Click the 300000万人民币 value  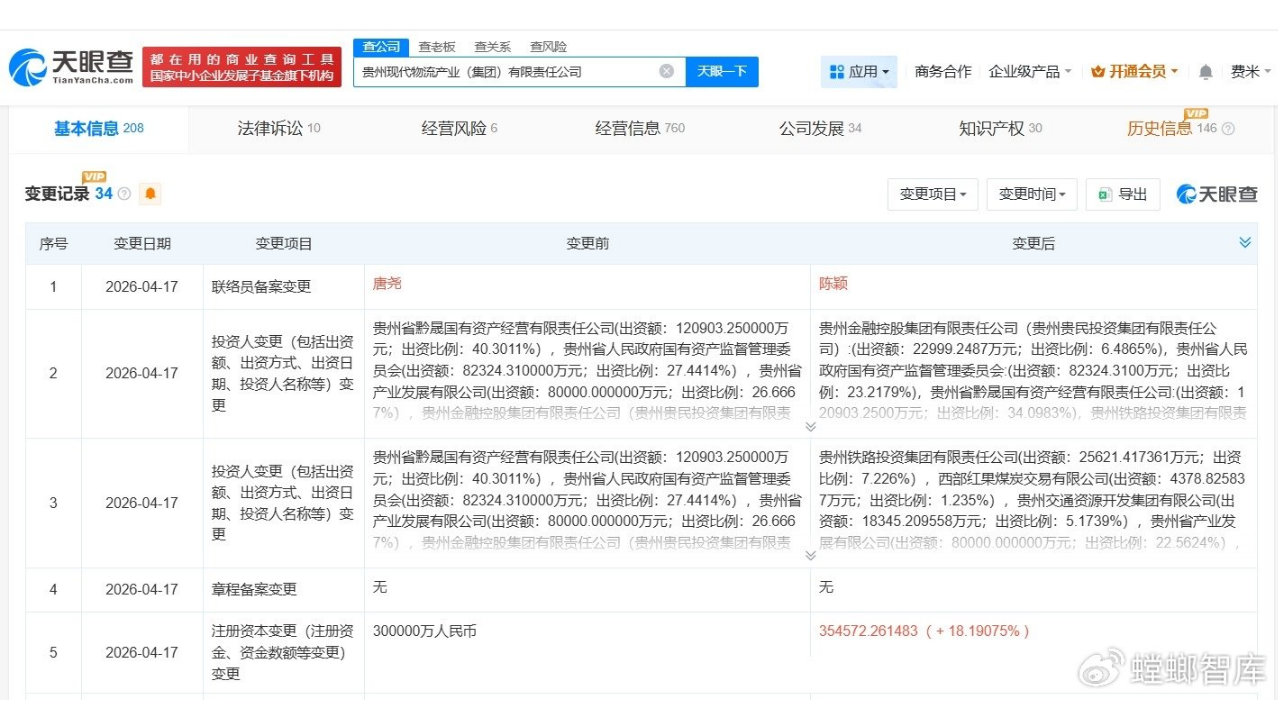424,631
